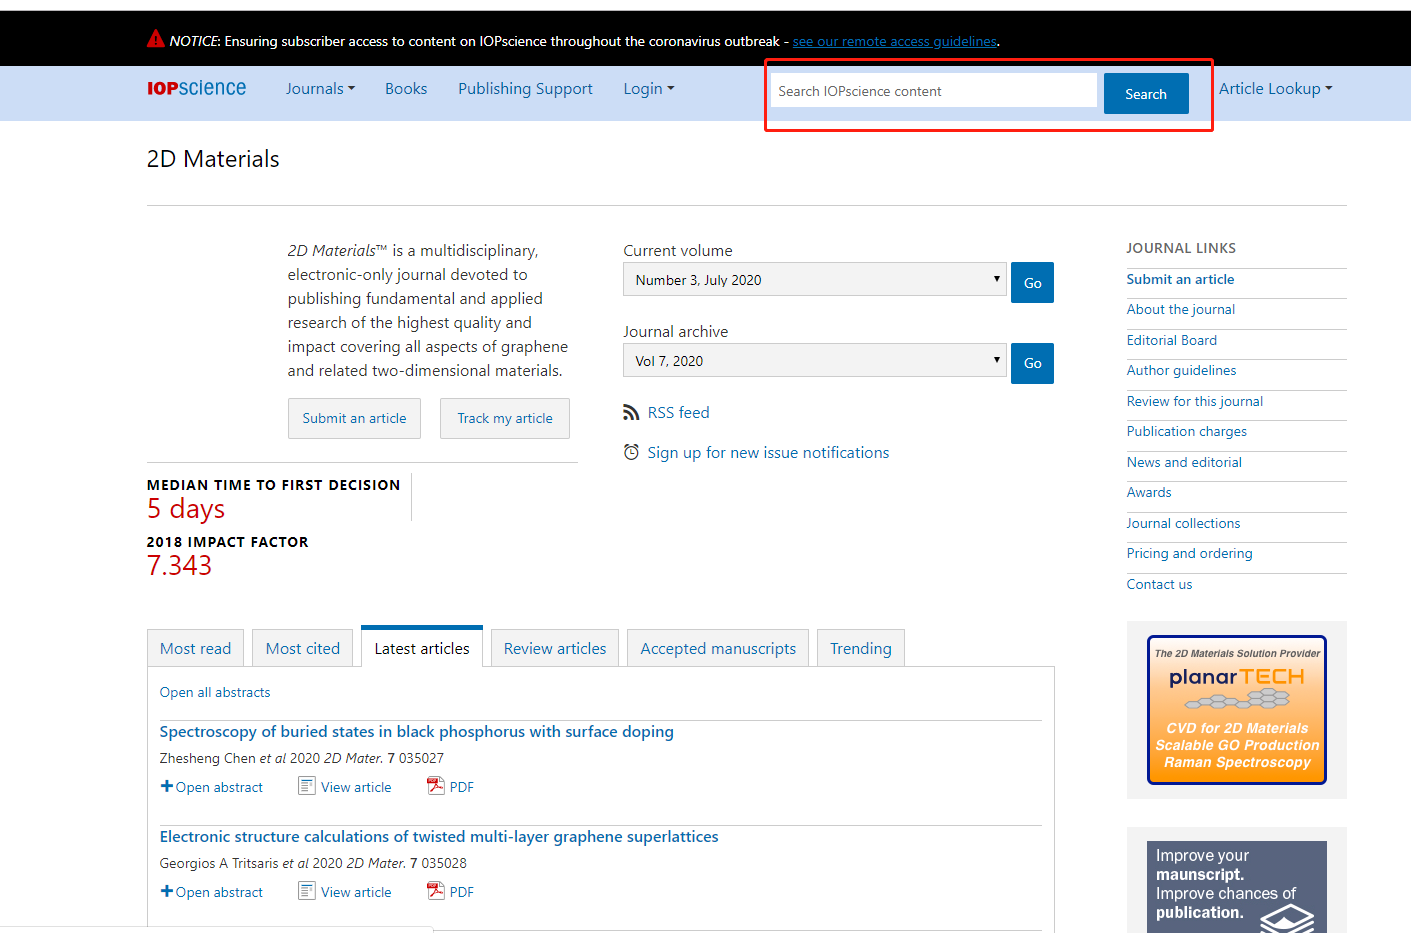
Task: Expand abstract plus icon for black phosphorus article
Action: 167,786
